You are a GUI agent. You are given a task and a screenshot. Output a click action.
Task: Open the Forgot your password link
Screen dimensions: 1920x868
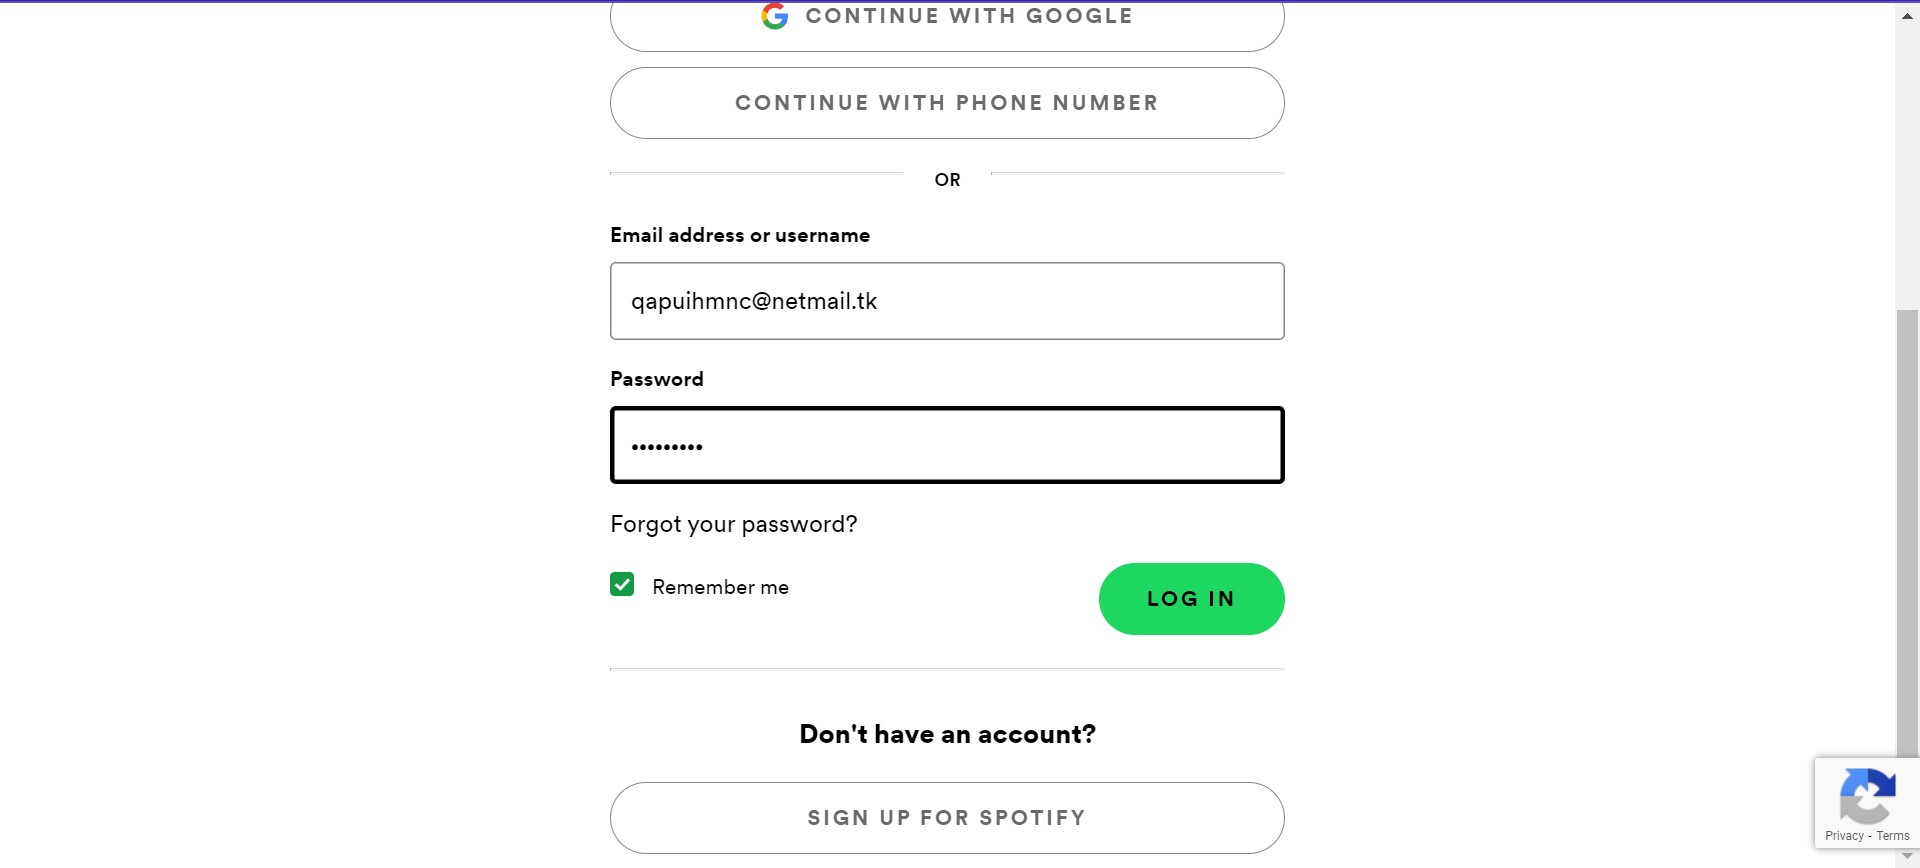point(733,523)
